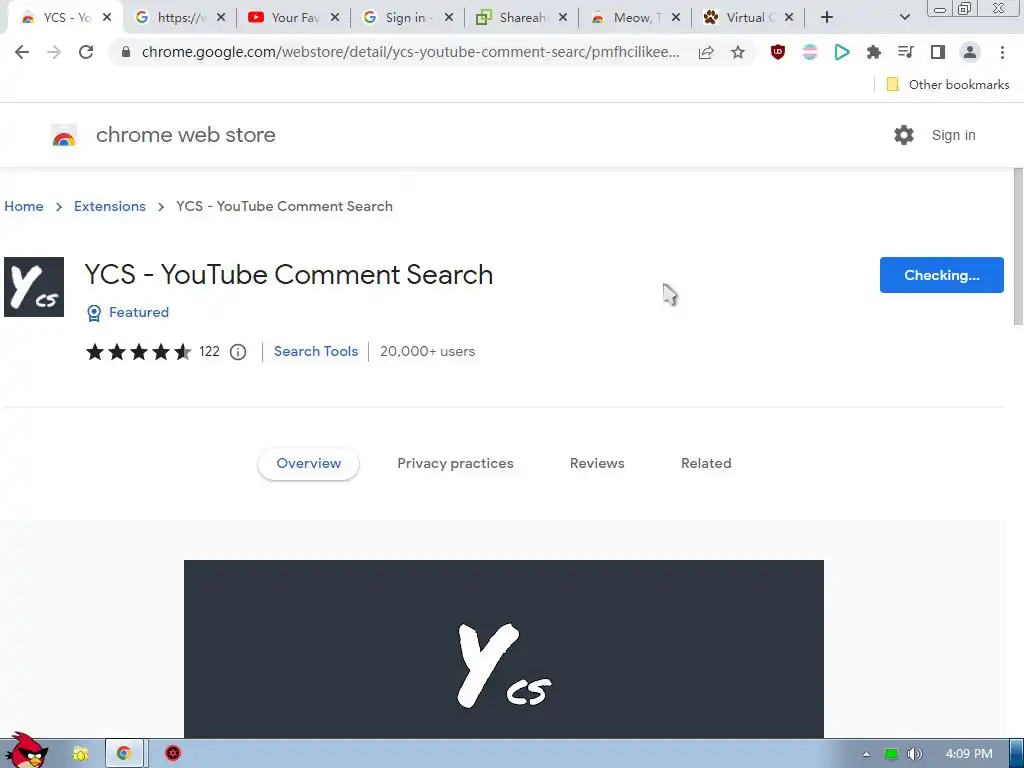The image size is (1024, 768).
Task: Go back with the browser back arrow
Action: [x=22, y=52]
